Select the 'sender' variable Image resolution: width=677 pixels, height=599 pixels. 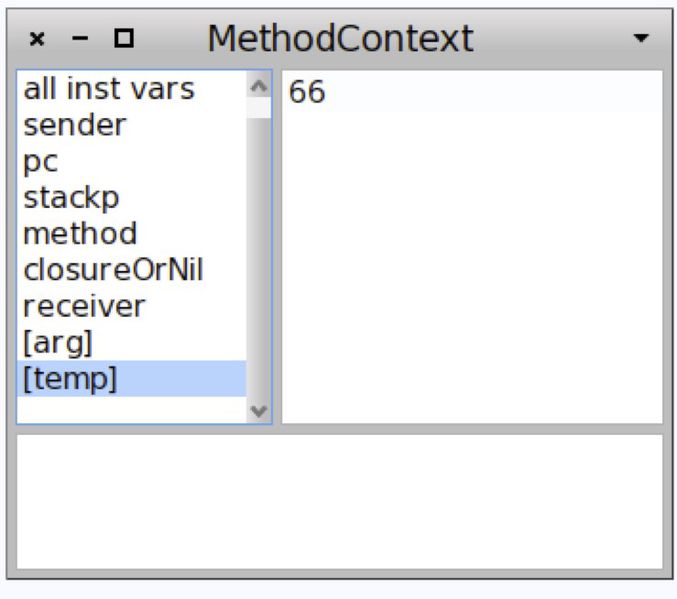coord(75,126)
